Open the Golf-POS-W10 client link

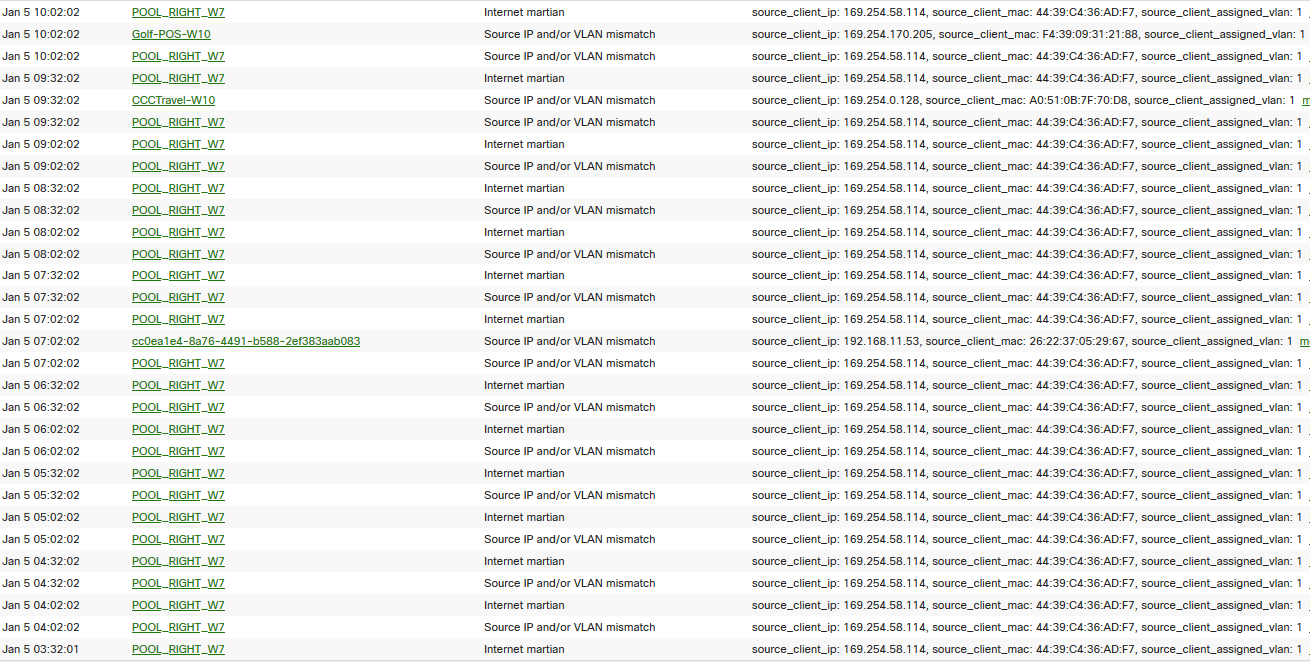pyautogui.click(x=171, y=34)
